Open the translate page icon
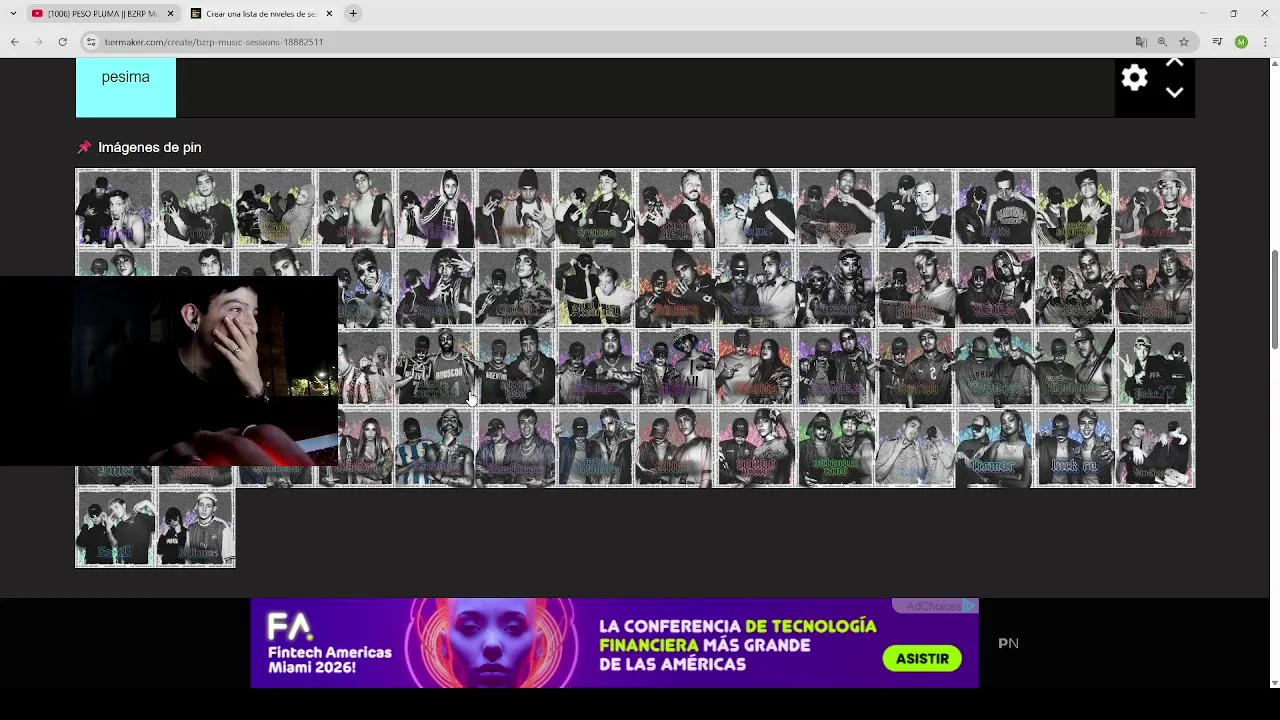This screenshot has height=720, width=1280. 1141,42
